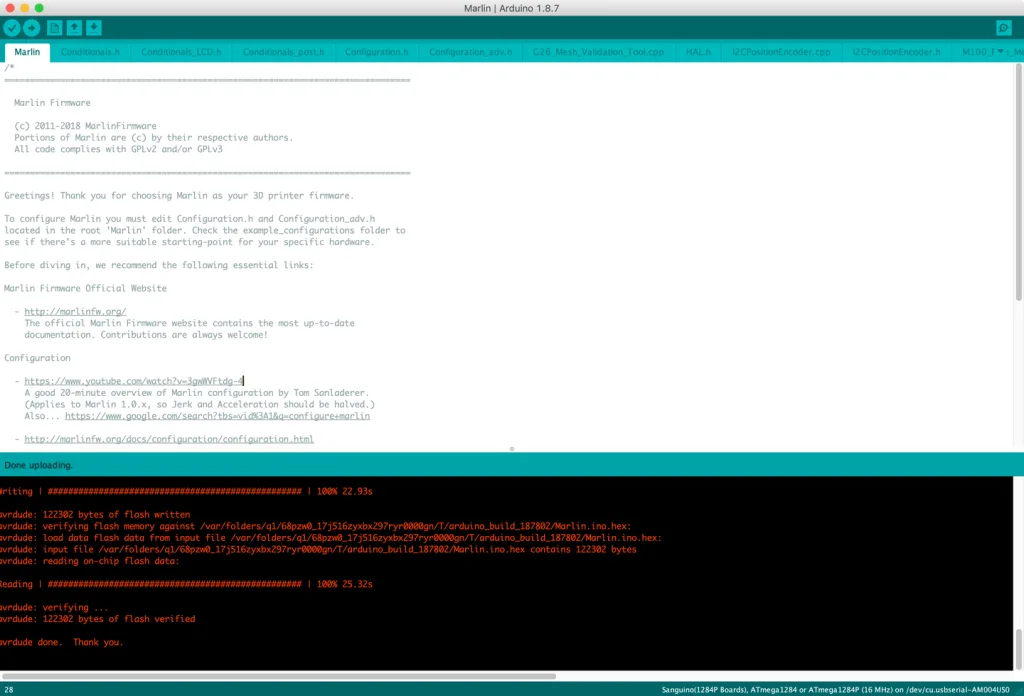Click the http://marlinfw.org/ link
Image resolution: width=1024 pixels, height=696 pixels.
pyautogui.click(x=75, y=312)
